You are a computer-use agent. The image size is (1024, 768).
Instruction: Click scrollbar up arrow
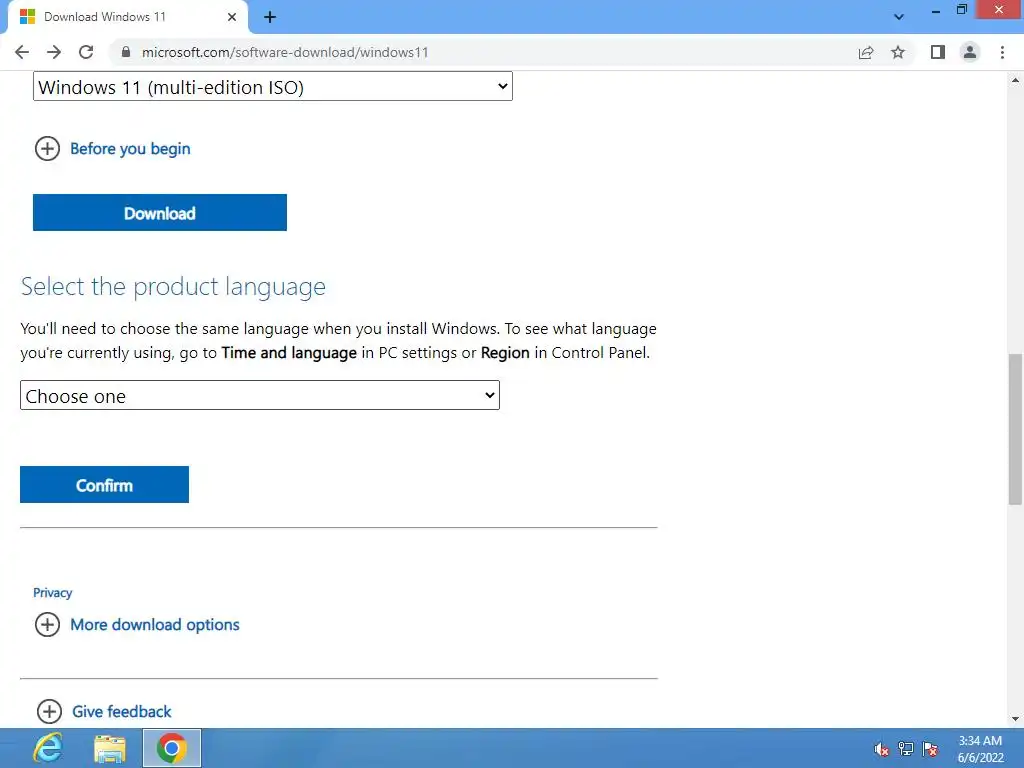tap(1015, 80)
